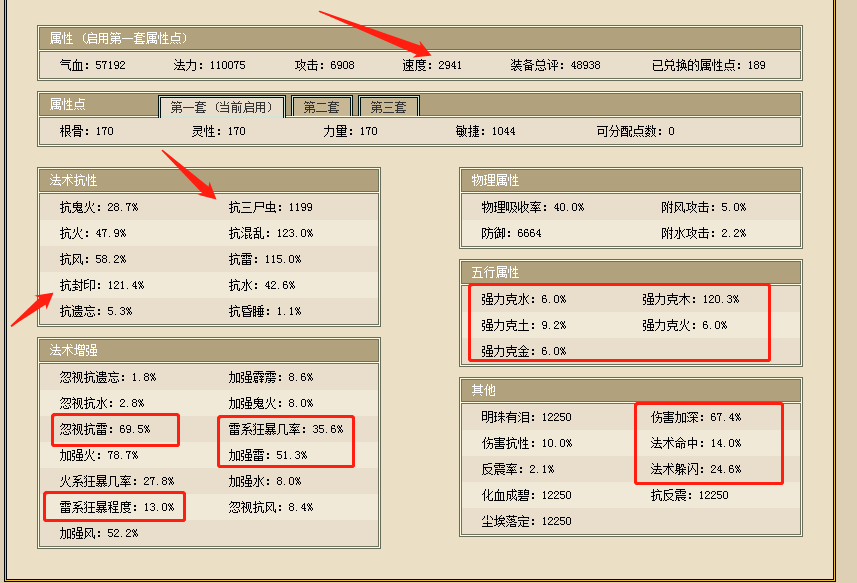Image resolution: width=857 pixels, height=583 pixels.
Task: Click the 速度 2941 stat value
Action: pyautogui.click(x=432, y=65)
